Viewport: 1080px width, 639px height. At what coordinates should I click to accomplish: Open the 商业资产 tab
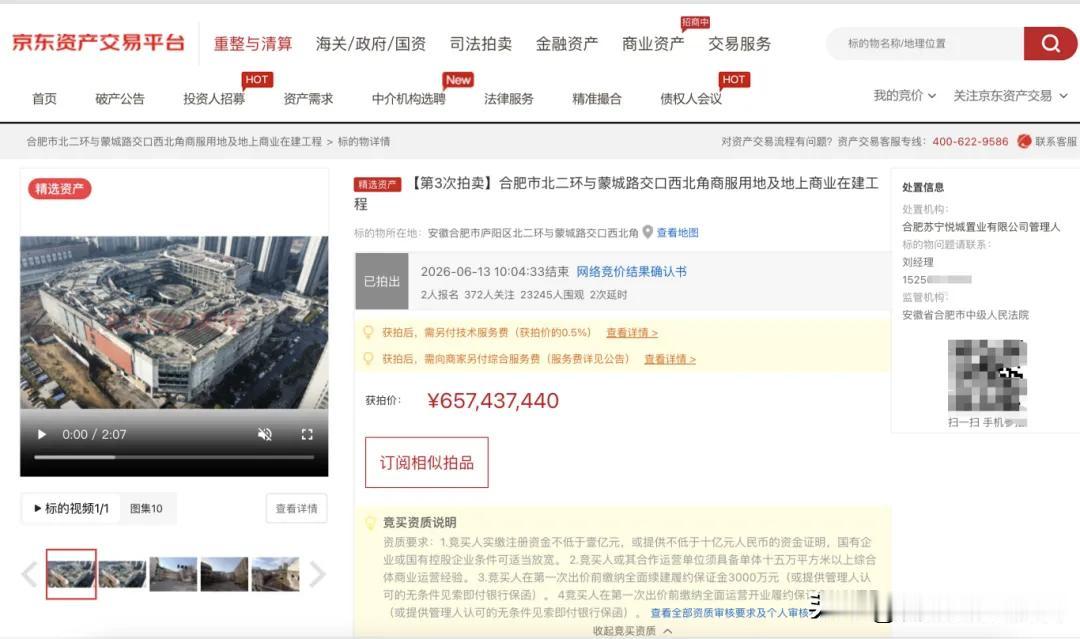tap(653, 44)
